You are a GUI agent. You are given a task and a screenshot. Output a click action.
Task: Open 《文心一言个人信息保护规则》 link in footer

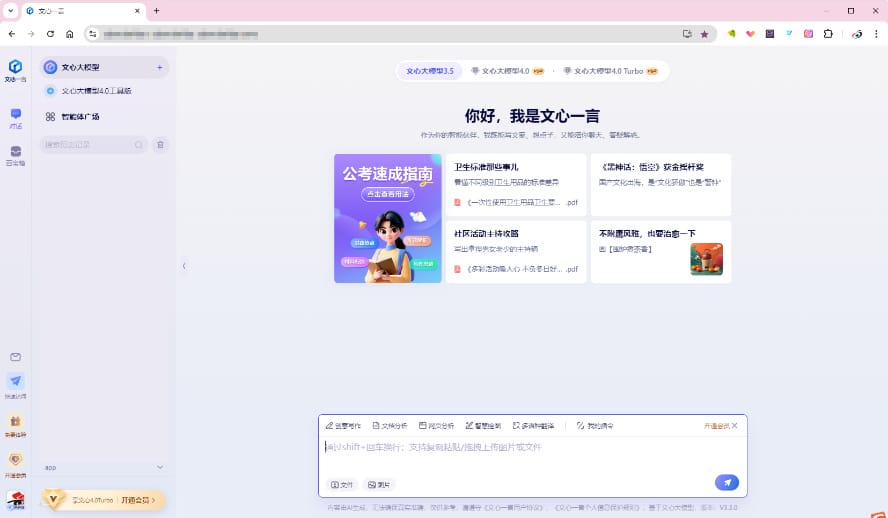pos(598,508)
